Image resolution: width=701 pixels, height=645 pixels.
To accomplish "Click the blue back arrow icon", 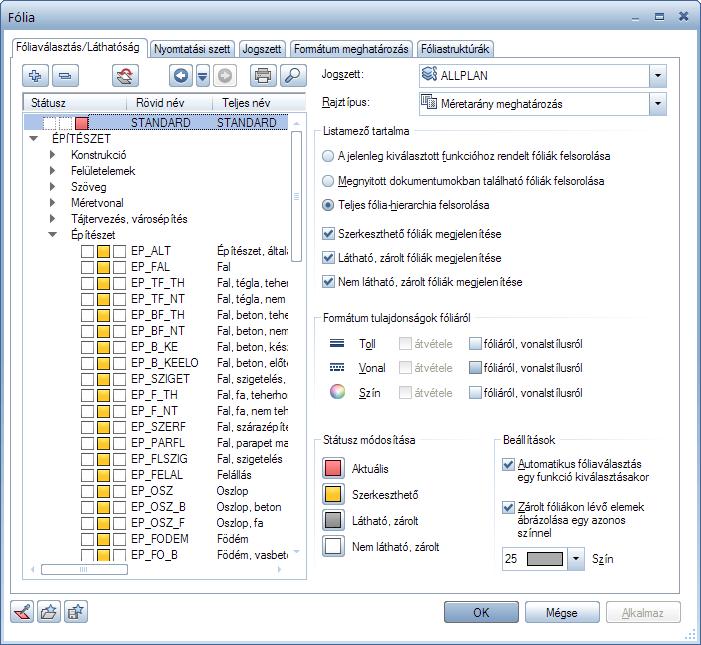I will click(x=181, y=76).
